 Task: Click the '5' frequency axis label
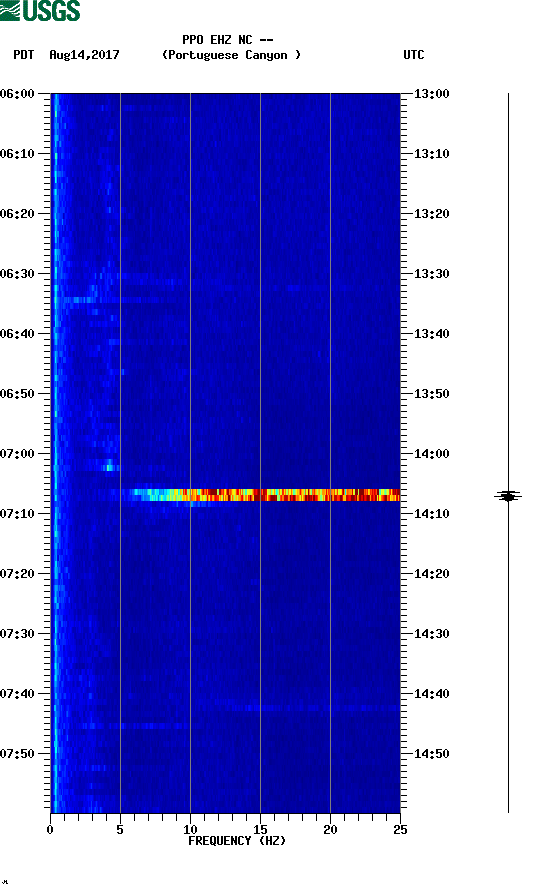point(120,830)
